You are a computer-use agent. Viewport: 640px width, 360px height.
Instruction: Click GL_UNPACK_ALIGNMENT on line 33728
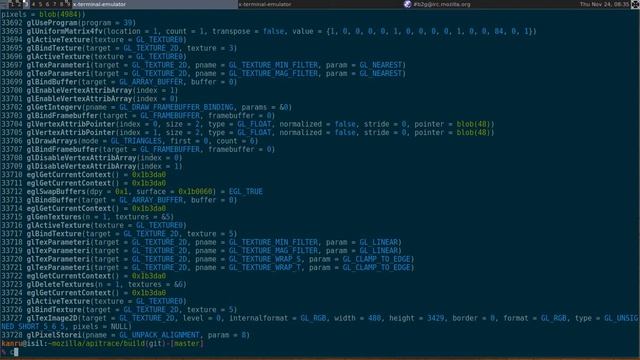[159, 335]
